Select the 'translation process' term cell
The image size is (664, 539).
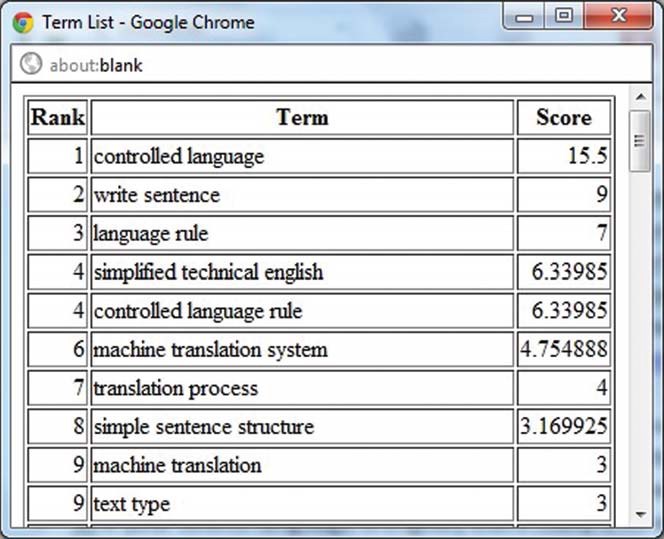(x=302, y=388)
